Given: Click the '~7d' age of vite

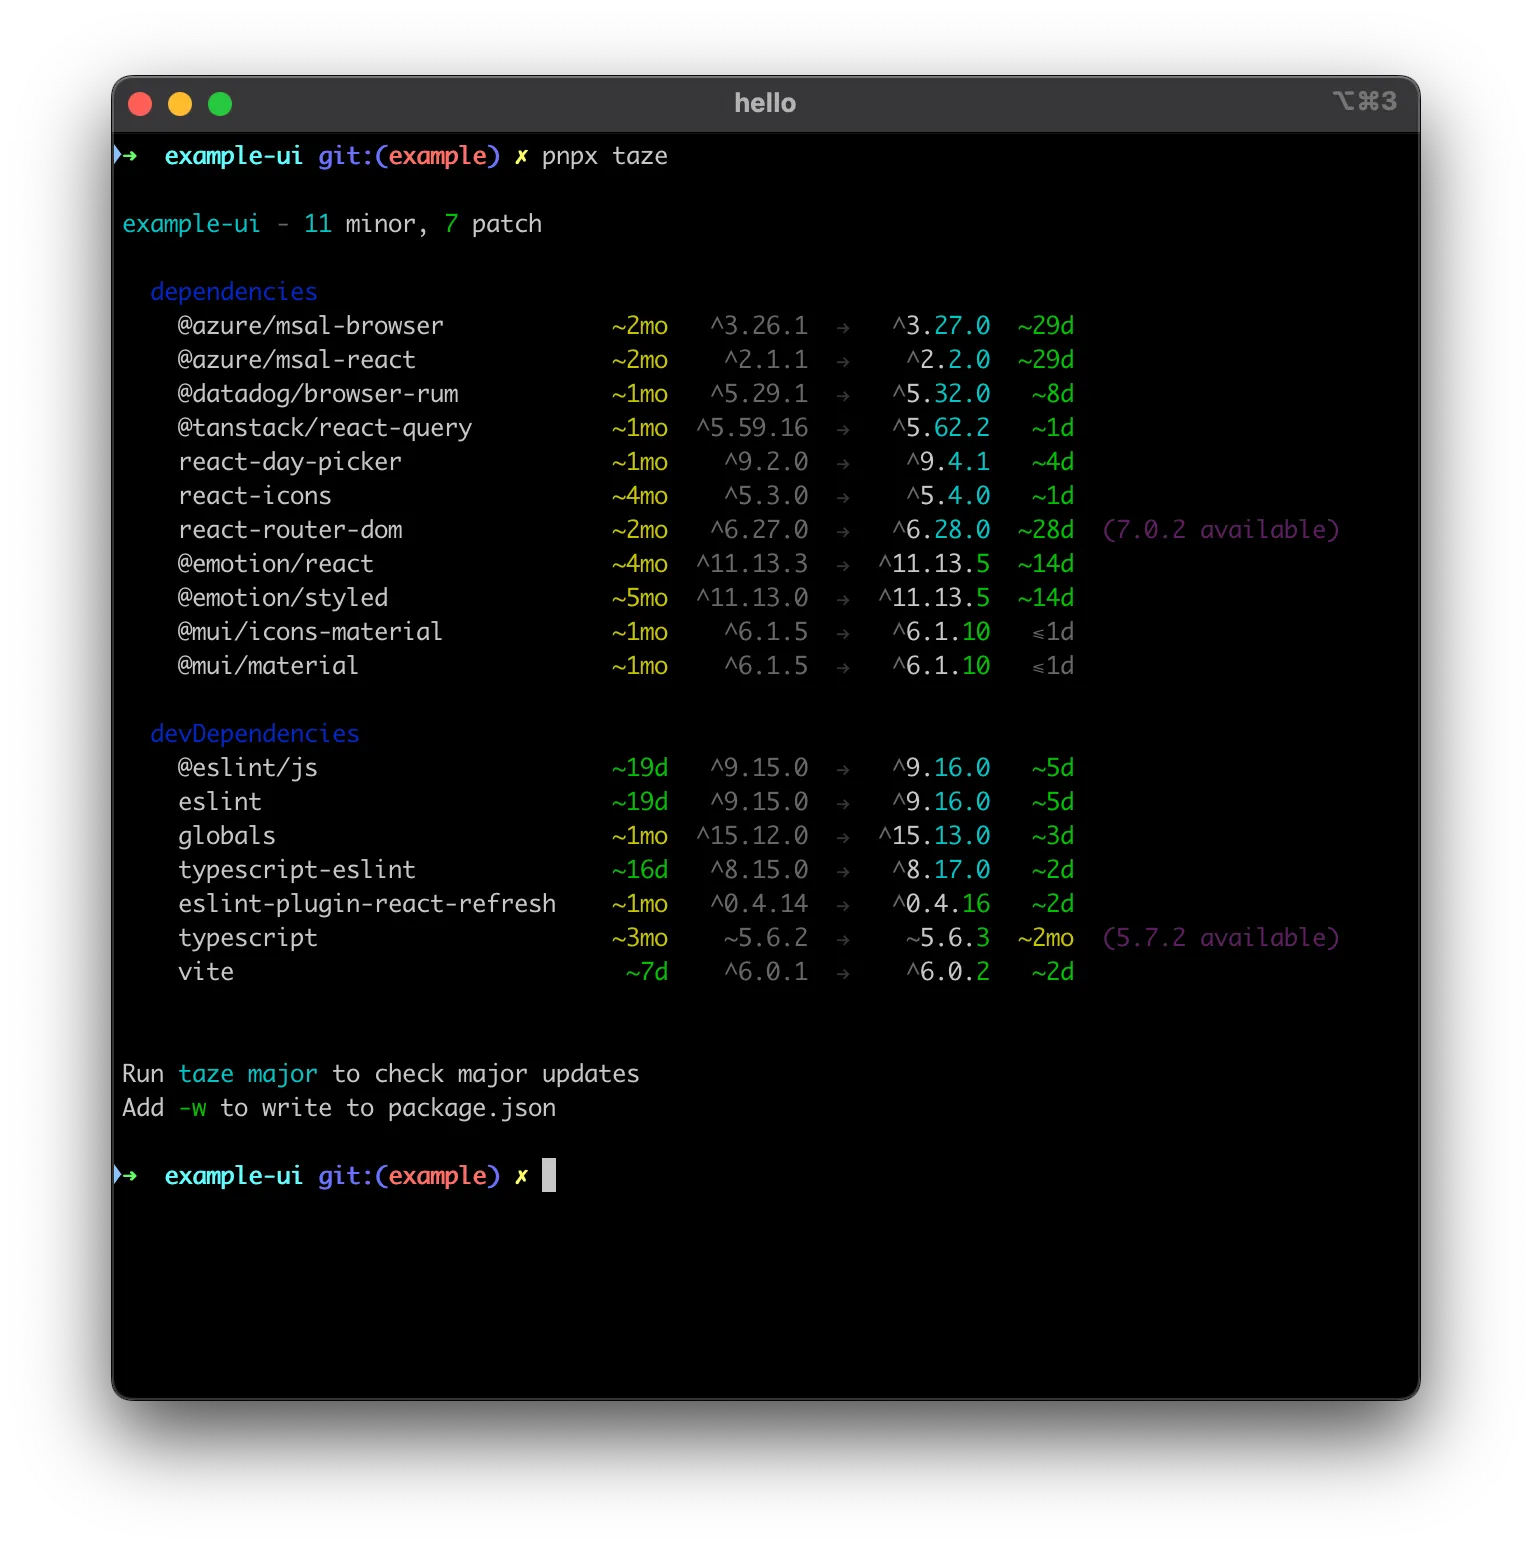Looking at the screenshot, I should (x=647, y=972).
